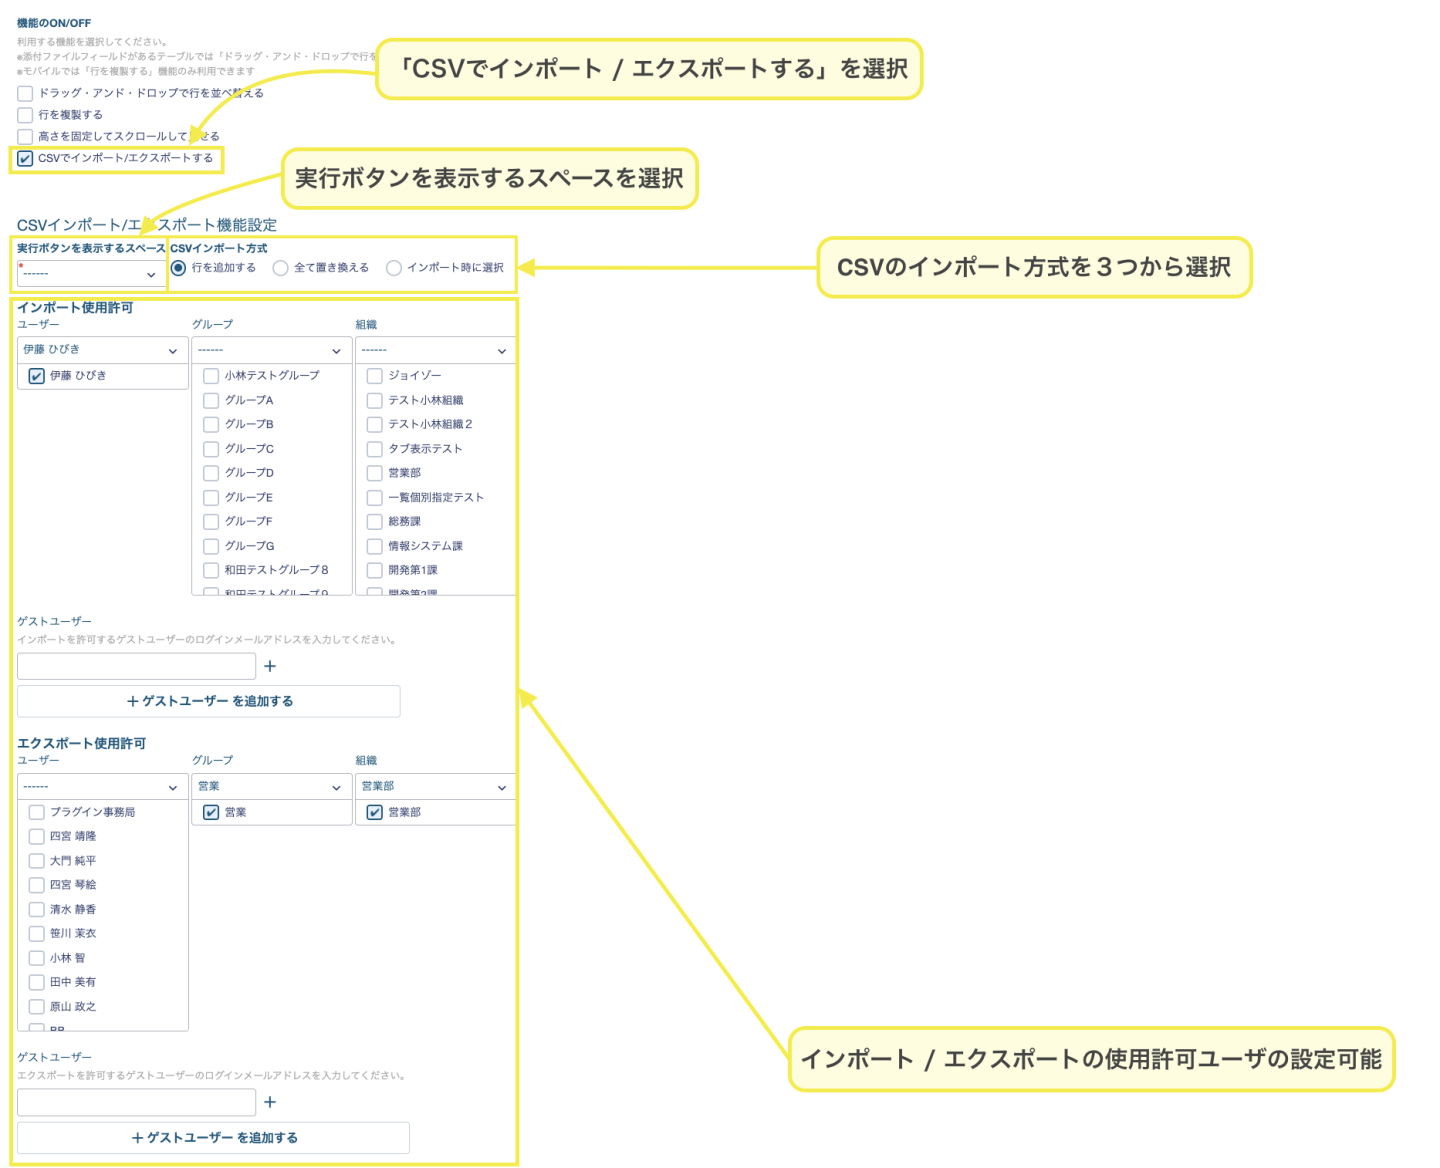Click plus icon beside import guest email field

coord(270,666)
